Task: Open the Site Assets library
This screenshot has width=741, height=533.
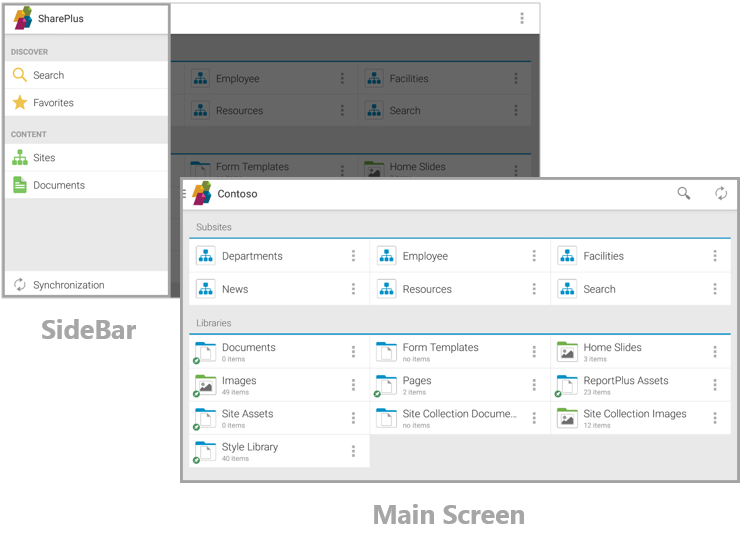Action: 247,414
